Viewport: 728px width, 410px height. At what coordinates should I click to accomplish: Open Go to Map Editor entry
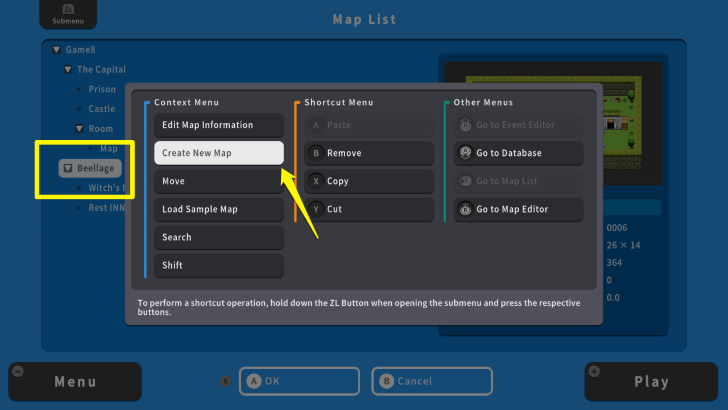coord(519,209)
